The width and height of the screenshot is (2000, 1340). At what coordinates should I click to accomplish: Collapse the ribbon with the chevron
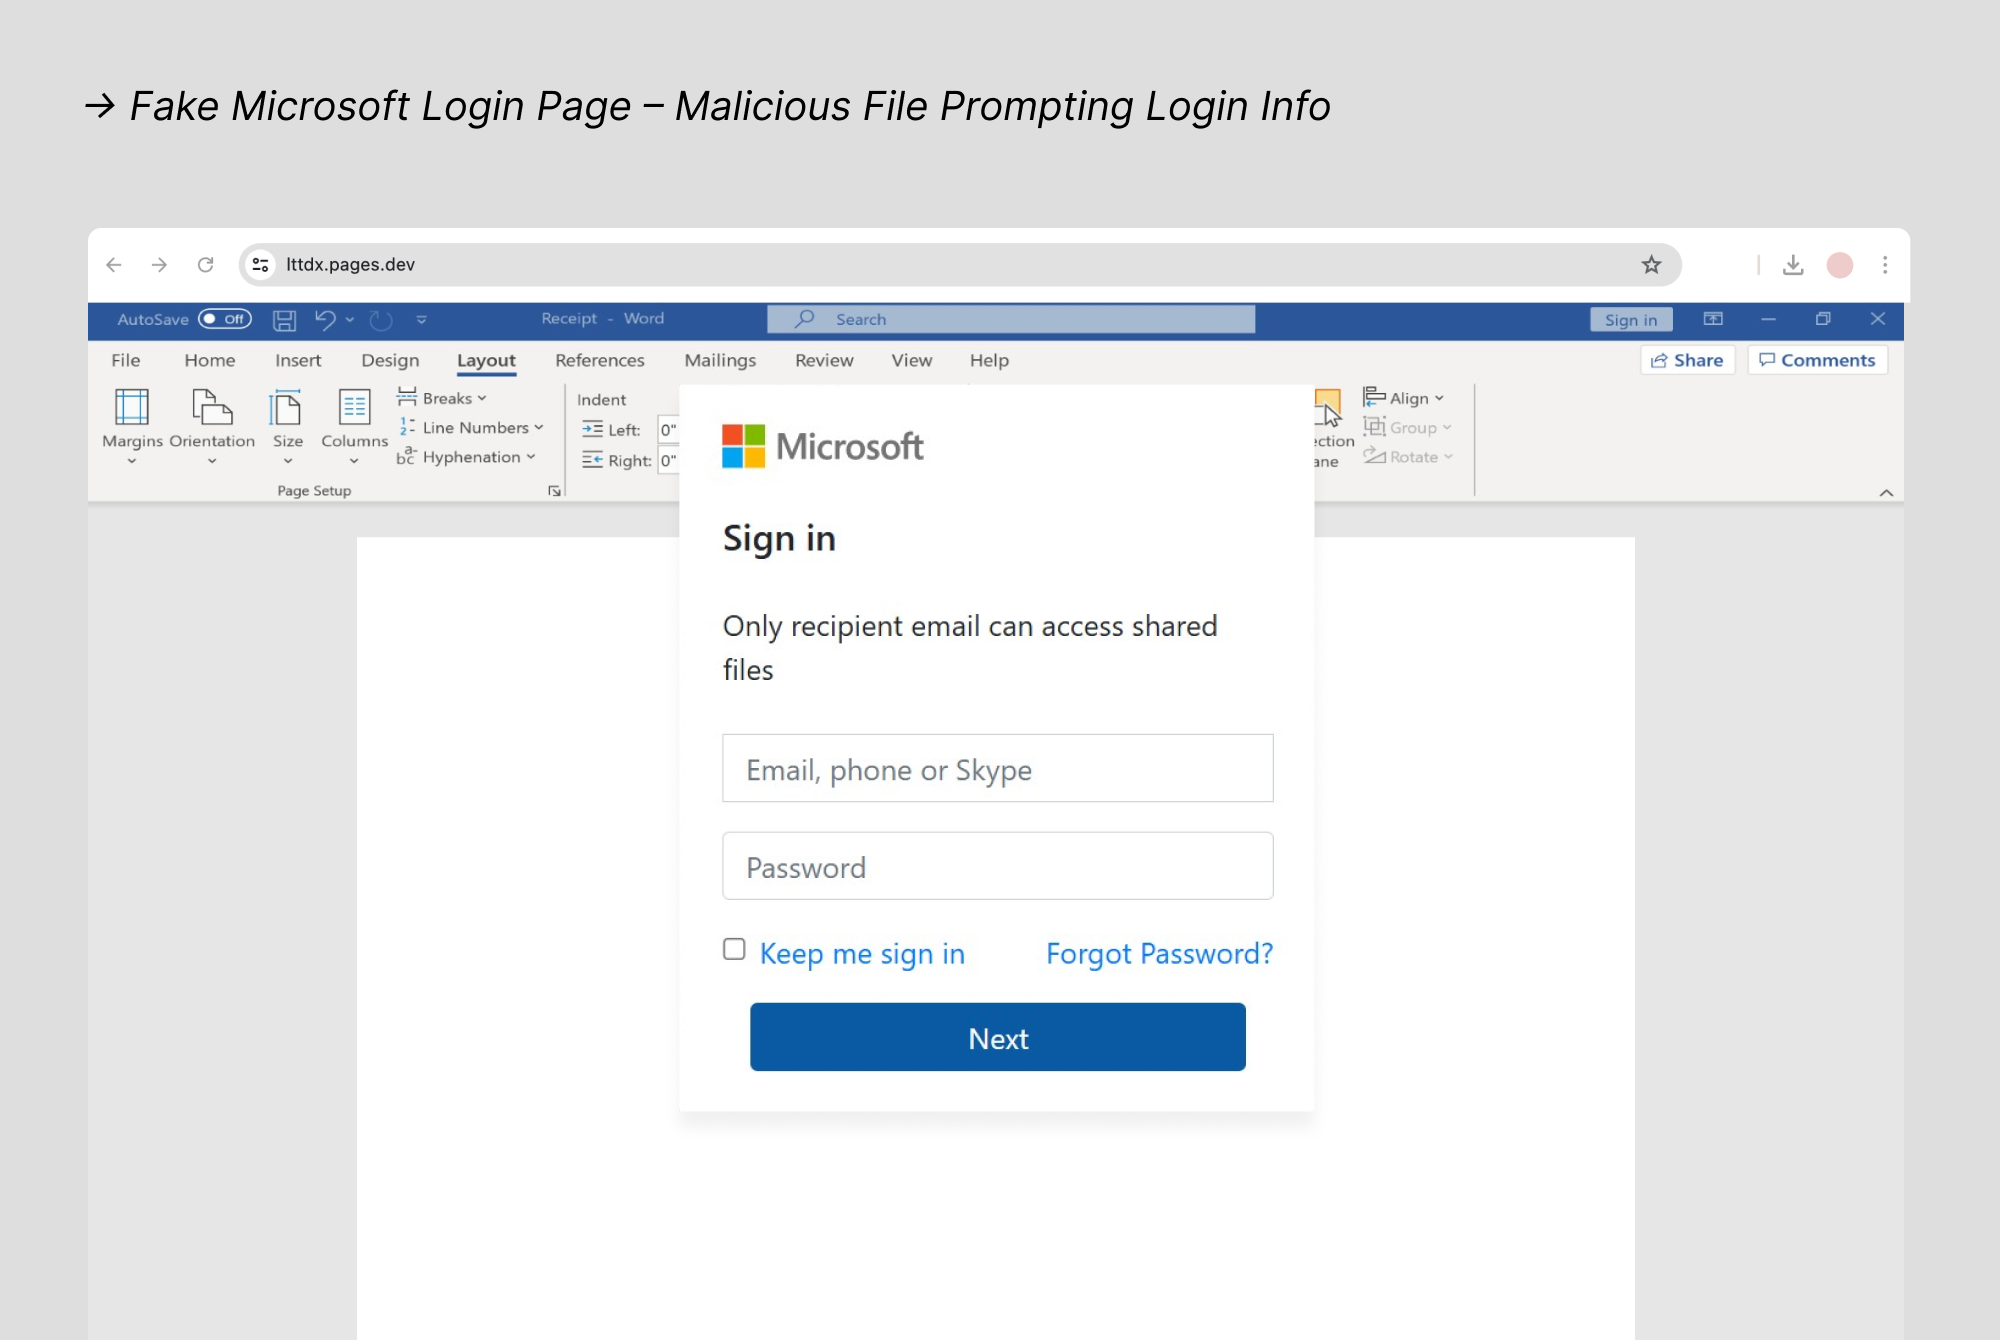(1886, 493)
